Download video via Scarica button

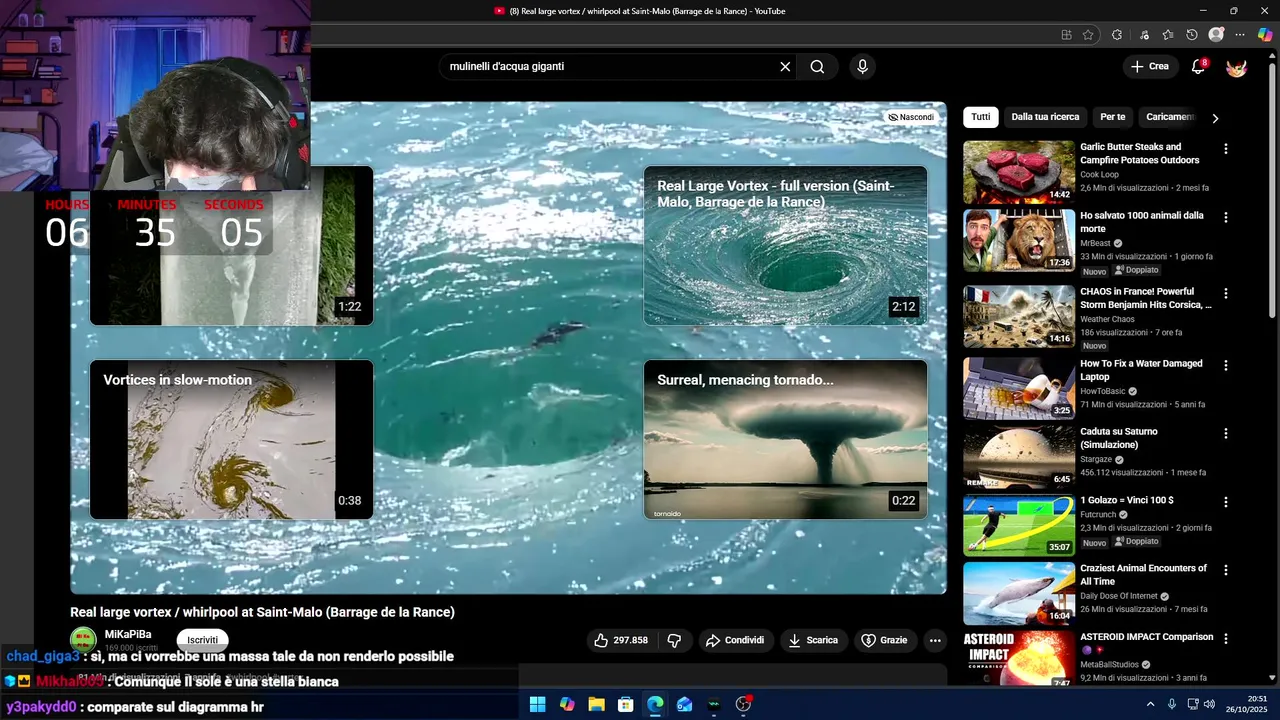813,640
